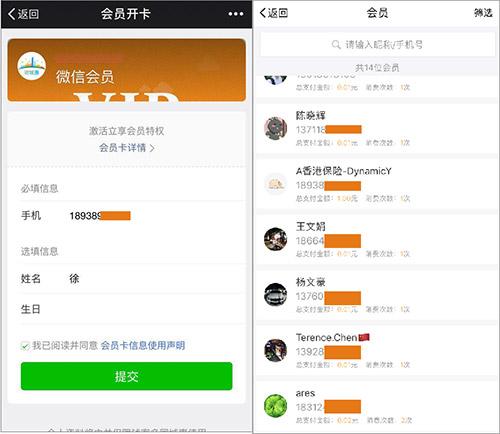Open the 筛选 filter option

[483, 13]
